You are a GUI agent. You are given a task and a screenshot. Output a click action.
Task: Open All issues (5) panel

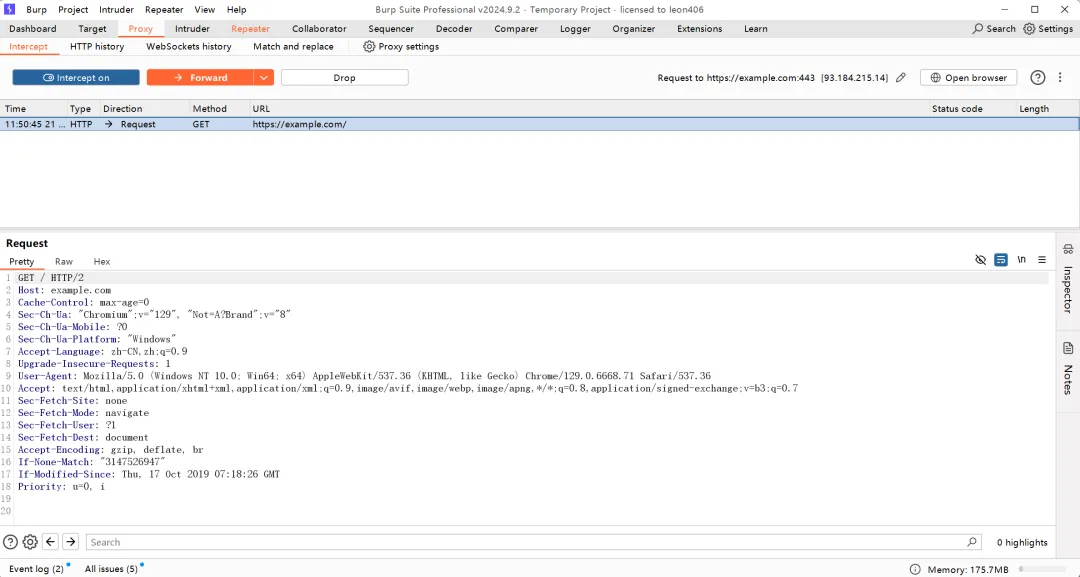(111, 569)
